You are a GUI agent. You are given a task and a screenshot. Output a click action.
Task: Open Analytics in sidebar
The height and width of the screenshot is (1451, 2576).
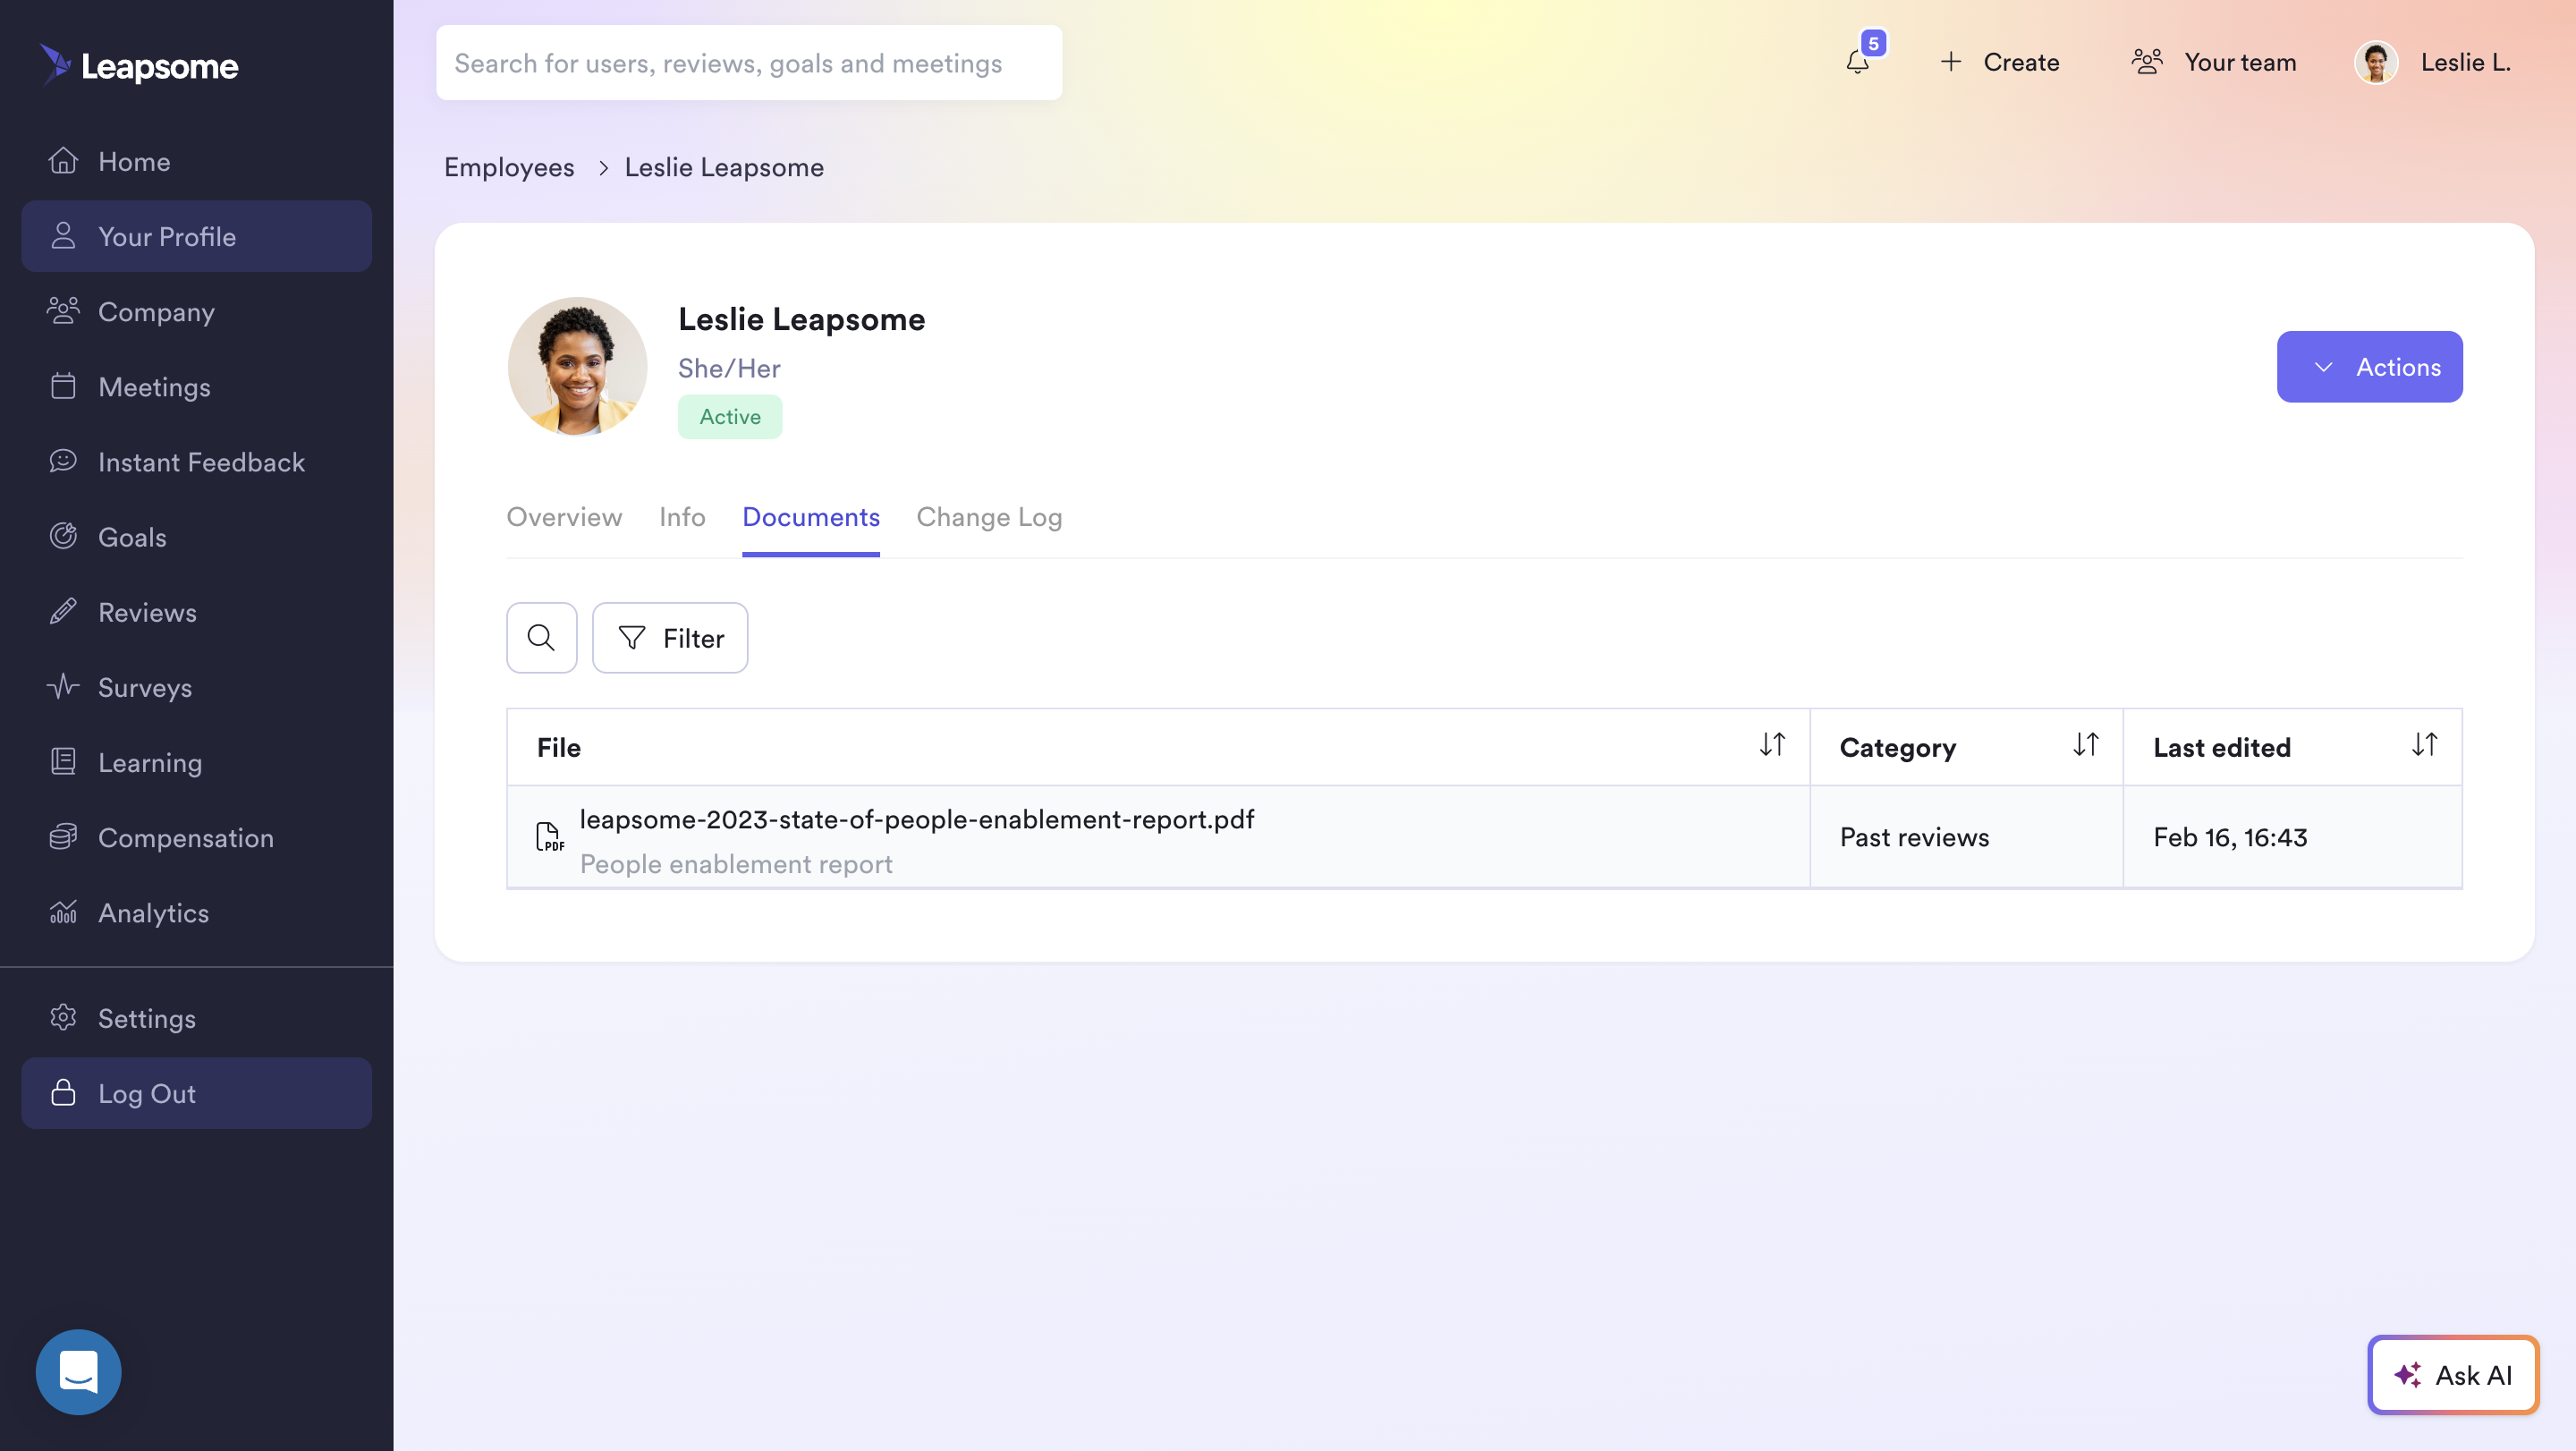pyautogui.click(x=197, y=912)
